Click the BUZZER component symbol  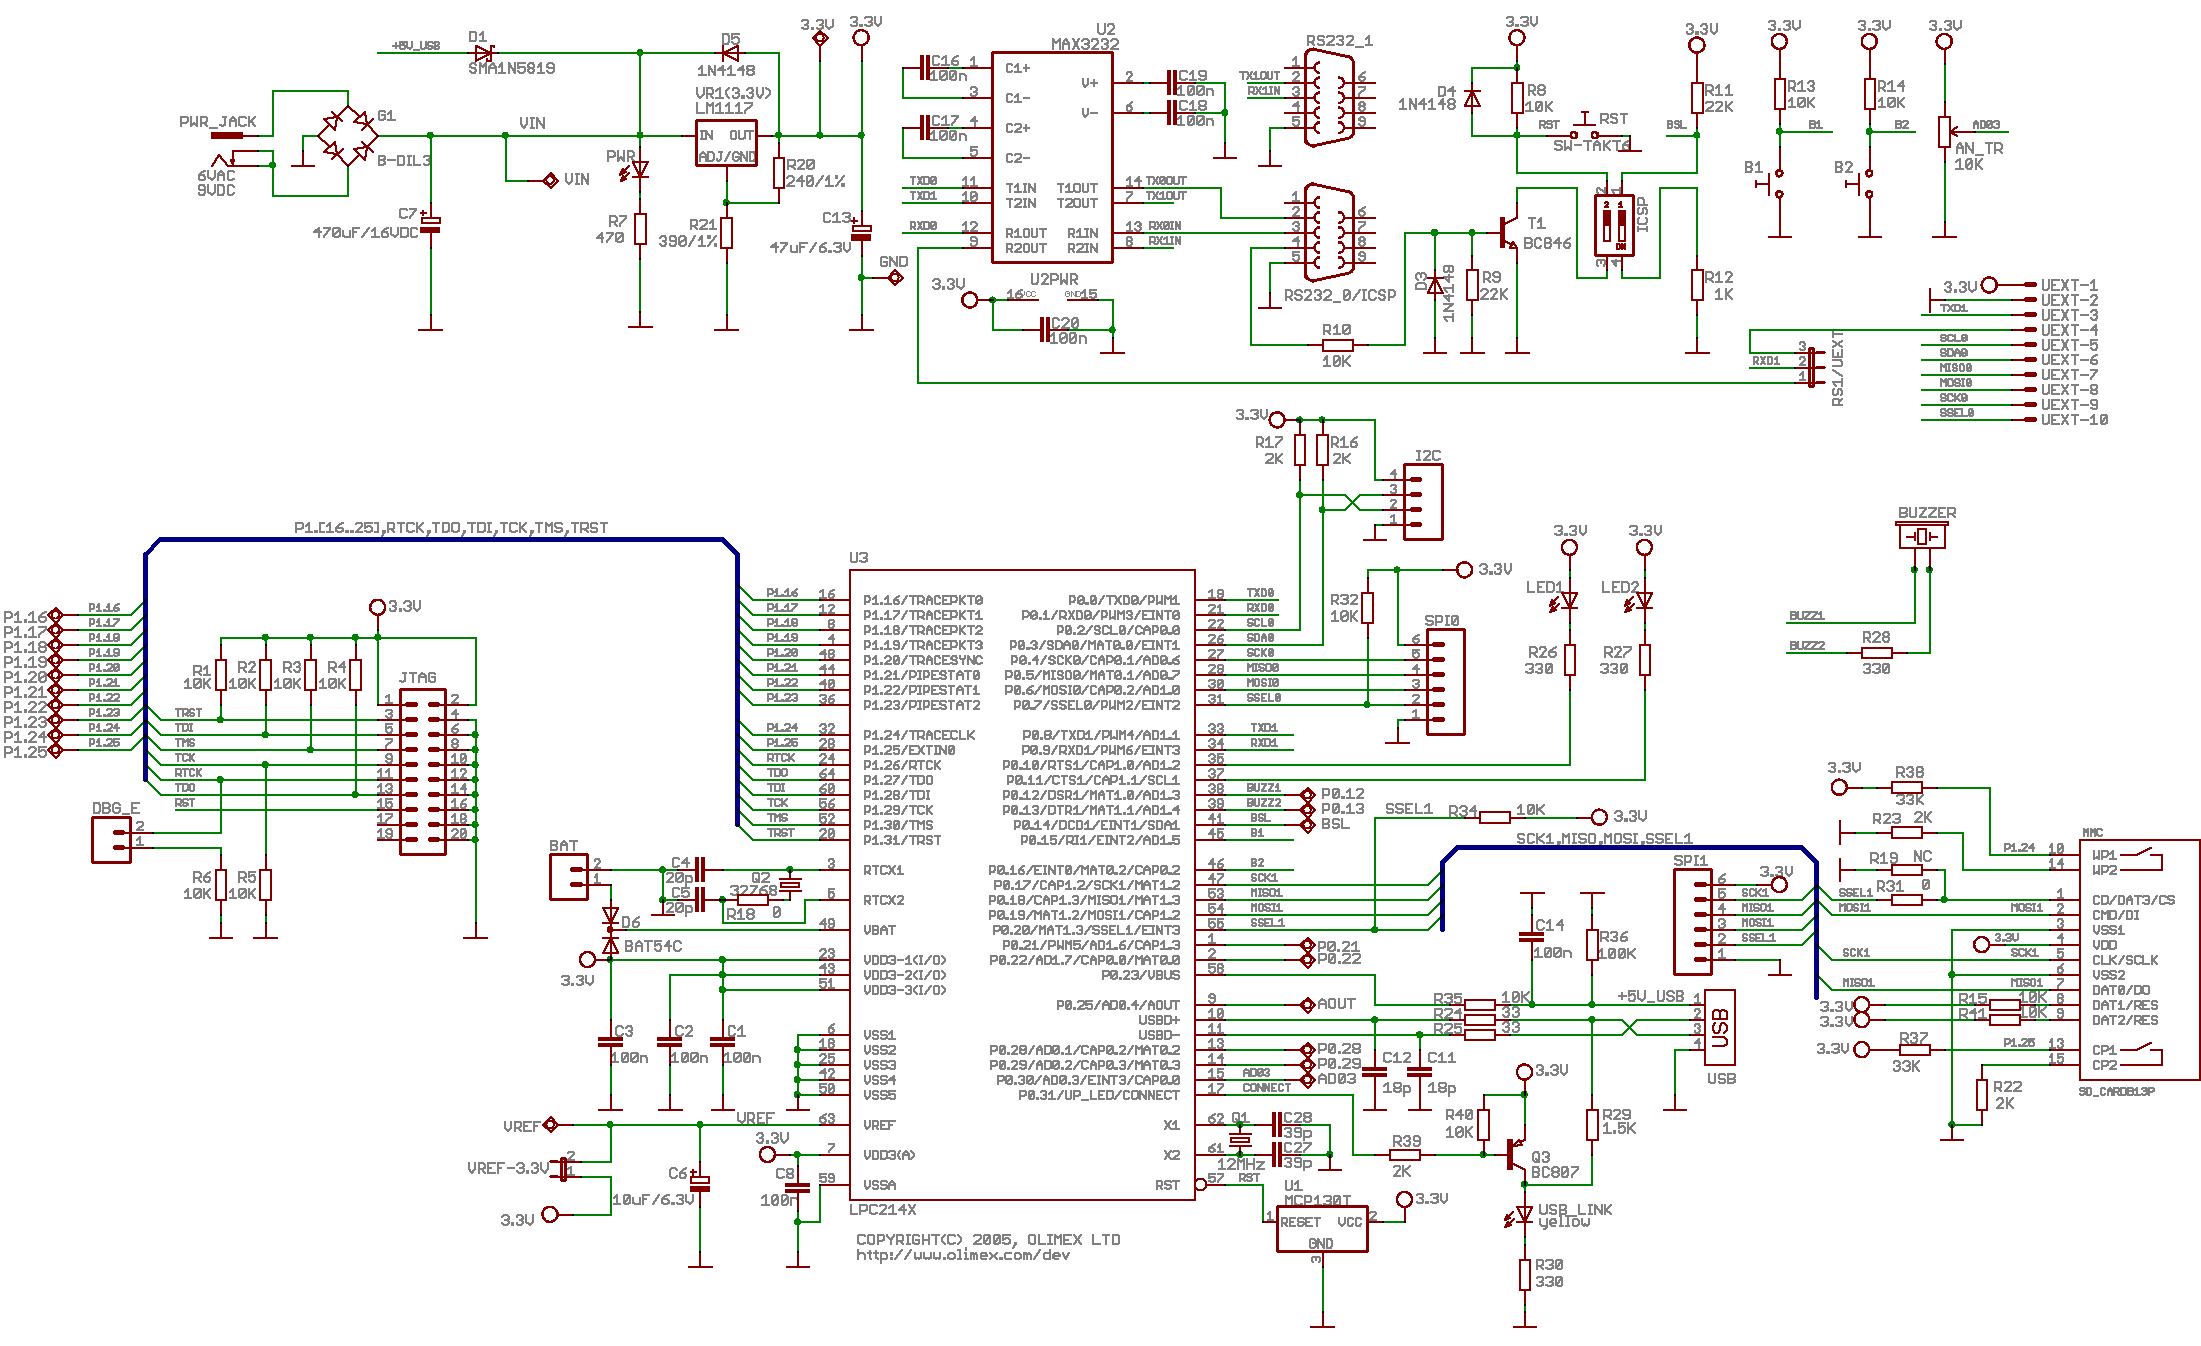pos(1922,537)
